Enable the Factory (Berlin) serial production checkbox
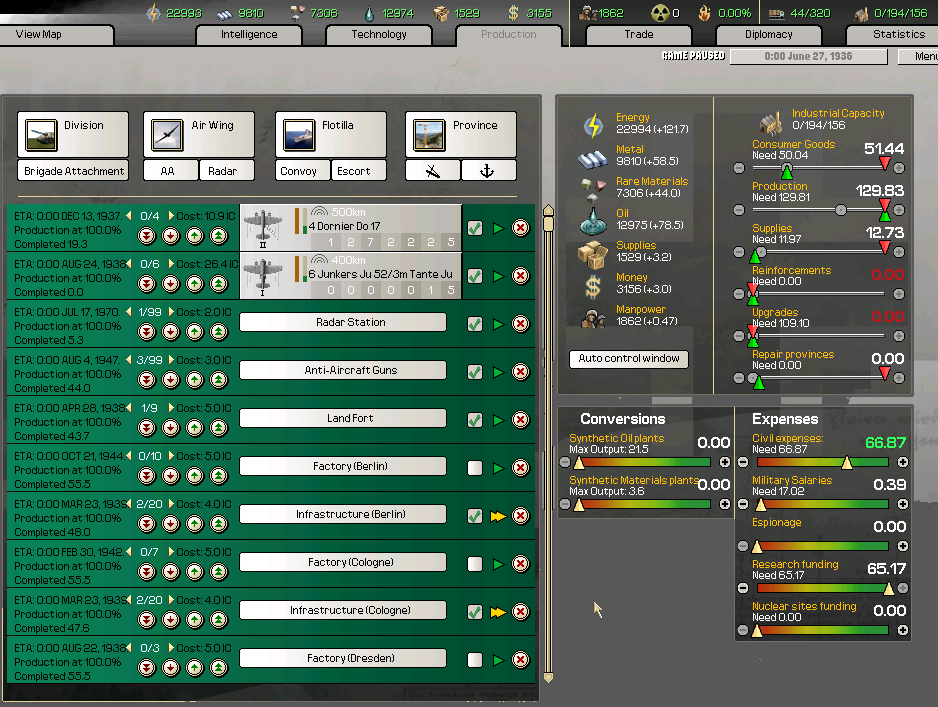The image size is (938, 707). click(x=475, y=468)
